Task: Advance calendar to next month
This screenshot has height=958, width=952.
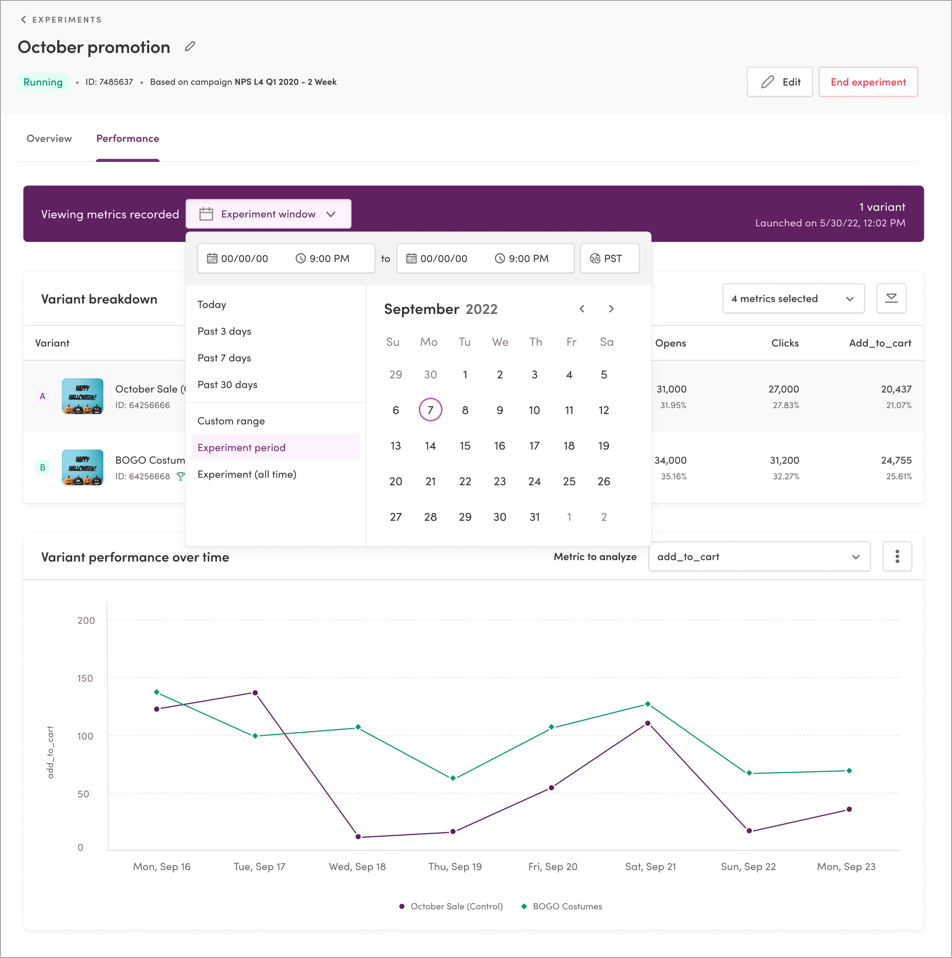Action: tap(611, 309)
